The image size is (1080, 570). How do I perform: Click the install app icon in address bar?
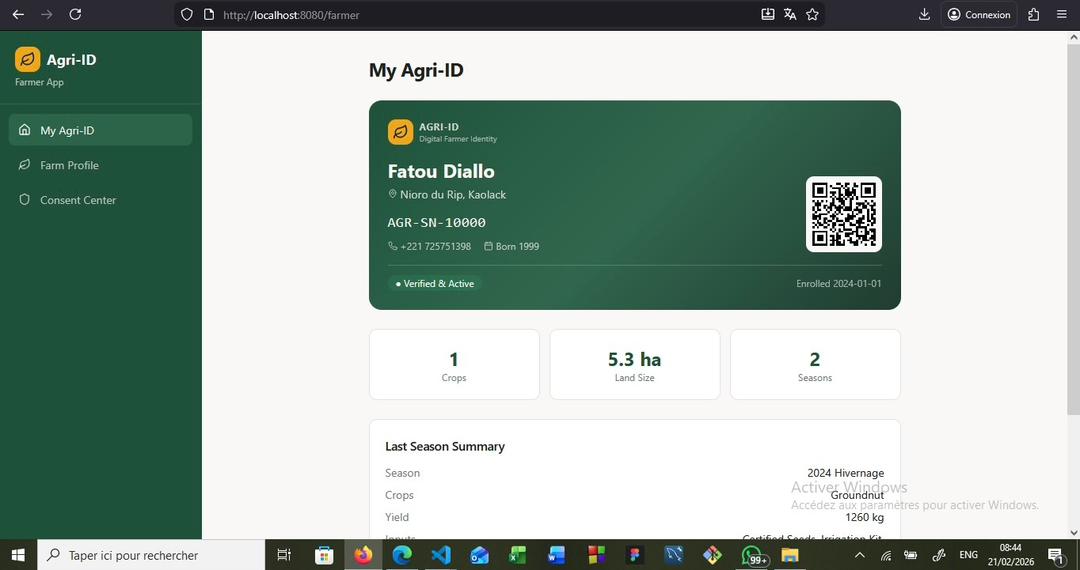coord(768,14)
